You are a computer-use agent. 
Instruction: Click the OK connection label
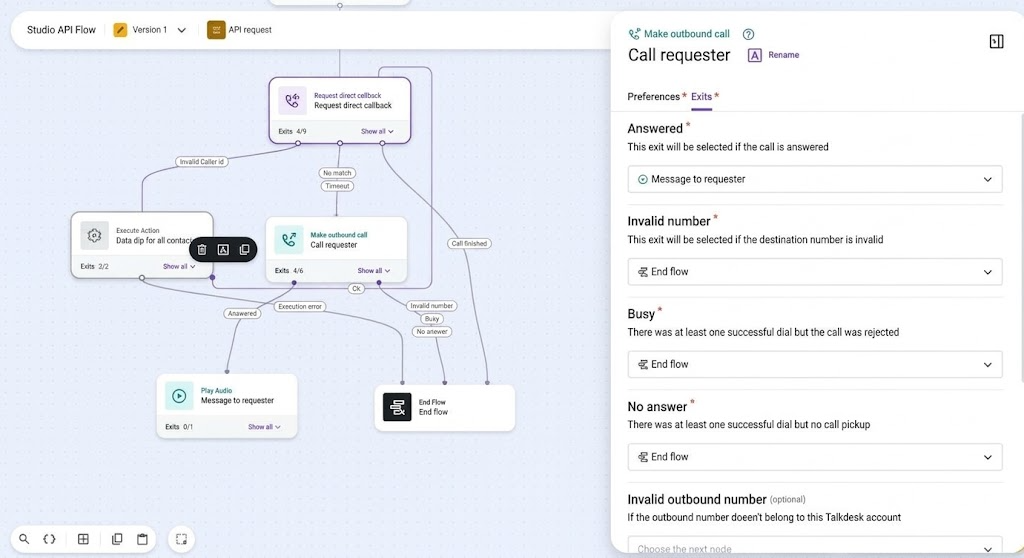[x=356, y=289]
